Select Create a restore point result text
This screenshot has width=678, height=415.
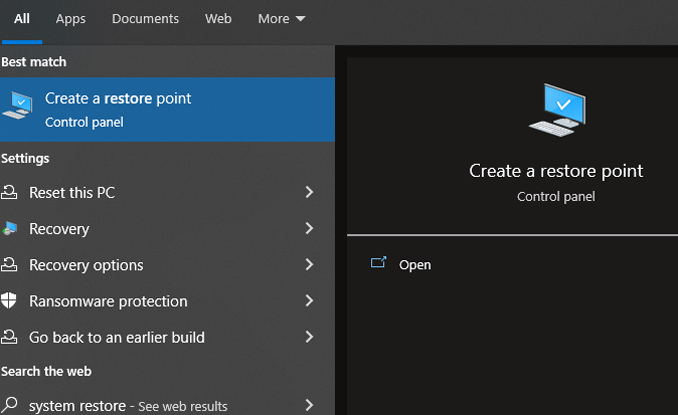coord(118,99)
